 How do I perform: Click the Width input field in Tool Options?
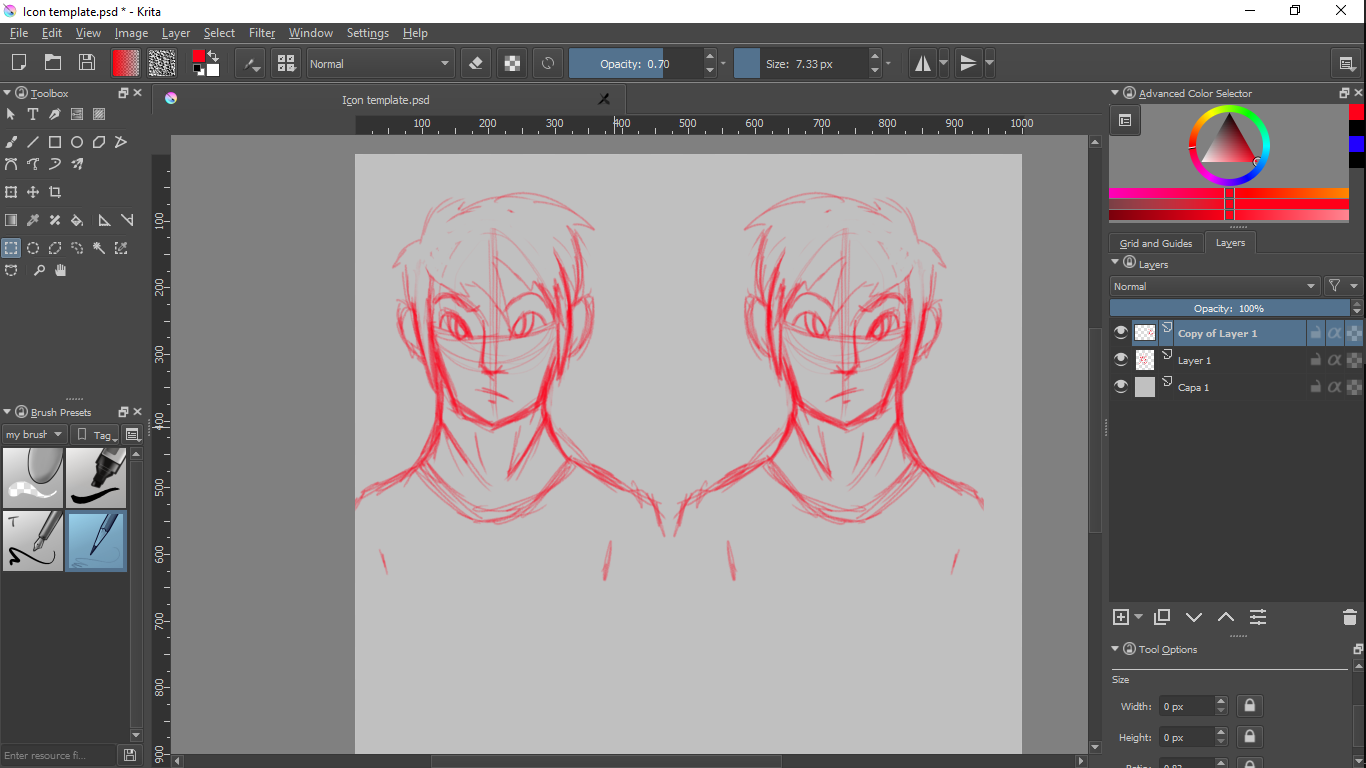click(1186, 706)
